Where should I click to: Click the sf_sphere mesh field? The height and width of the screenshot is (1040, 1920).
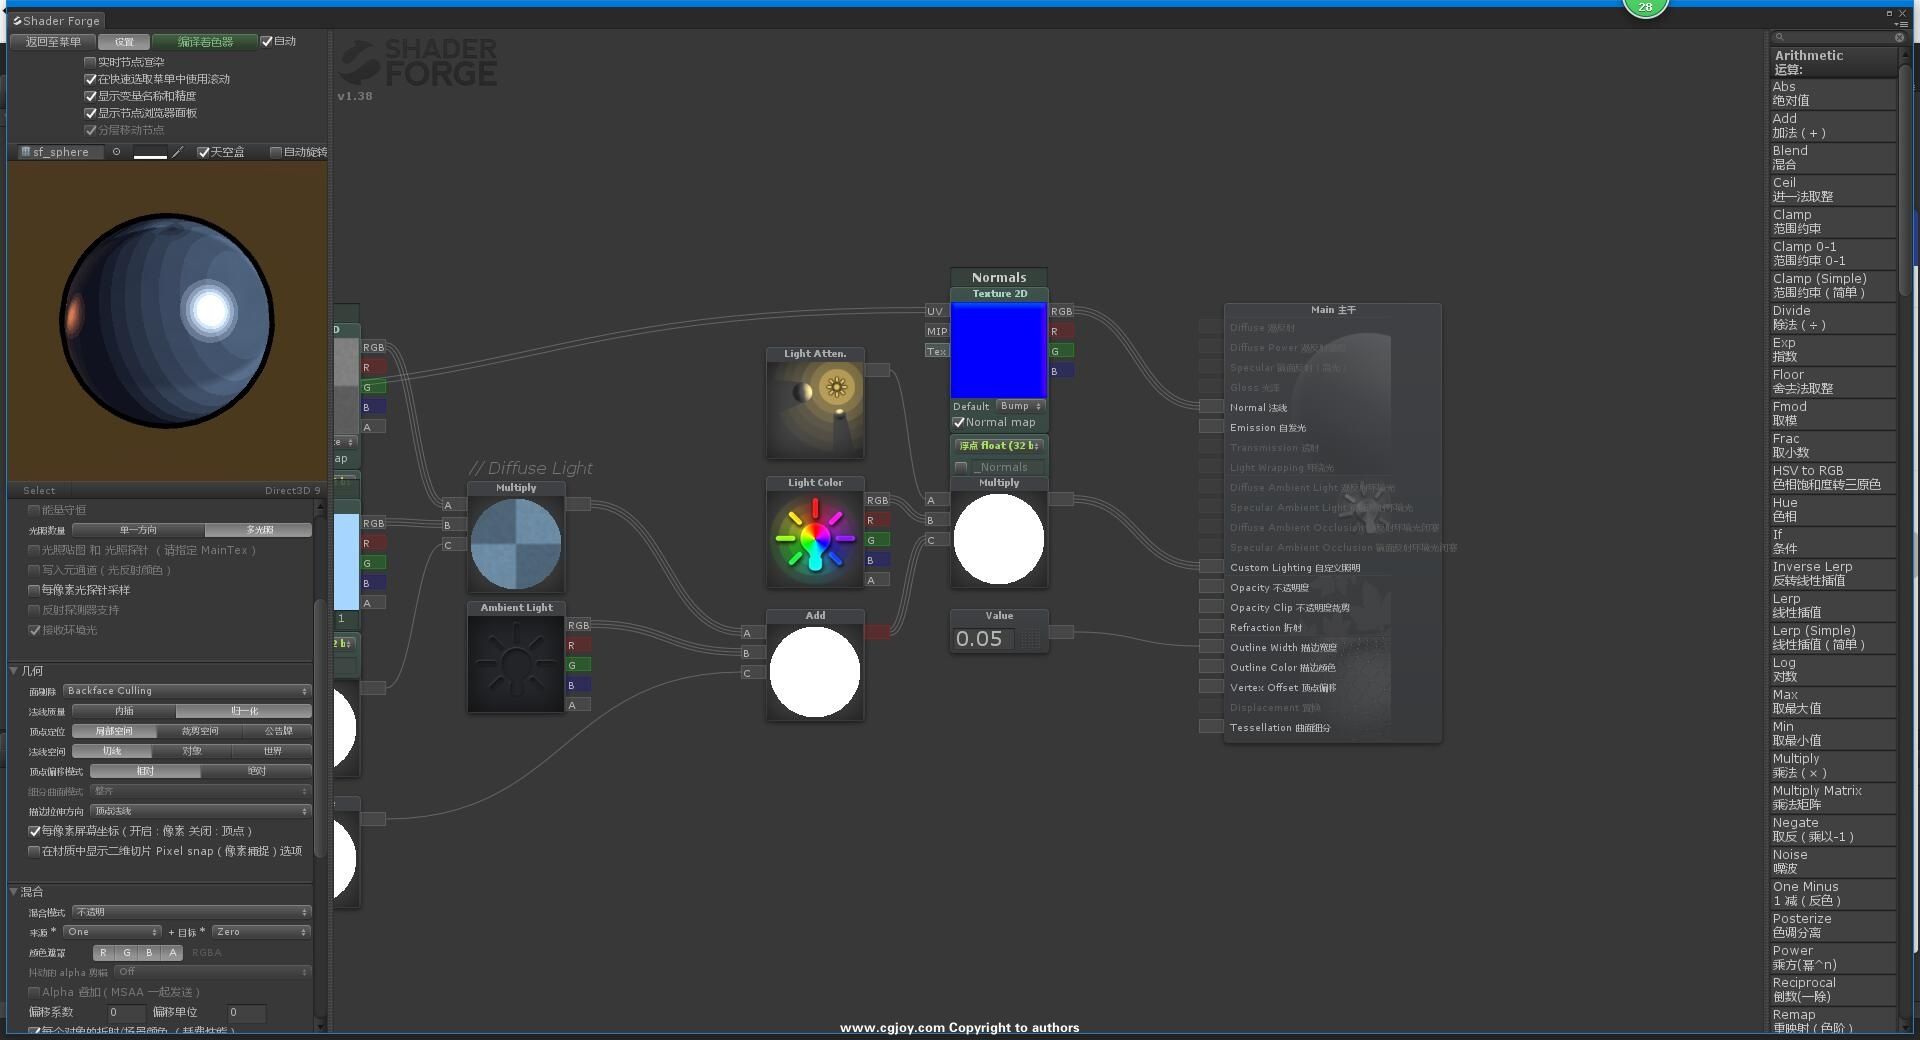coord(61,152)
